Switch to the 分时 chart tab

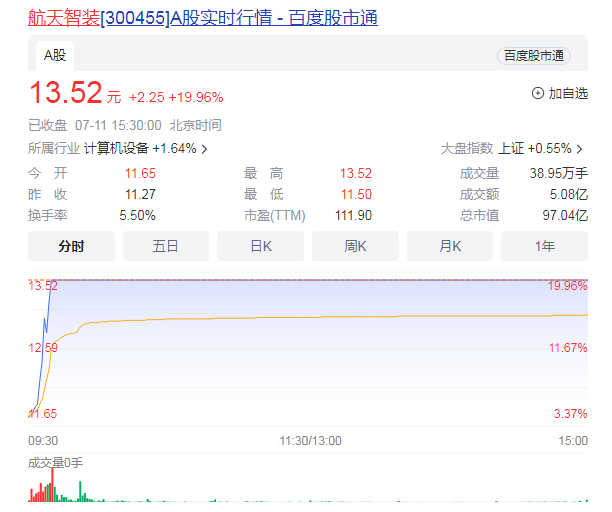pyautogui.click(x=71, y=246)
